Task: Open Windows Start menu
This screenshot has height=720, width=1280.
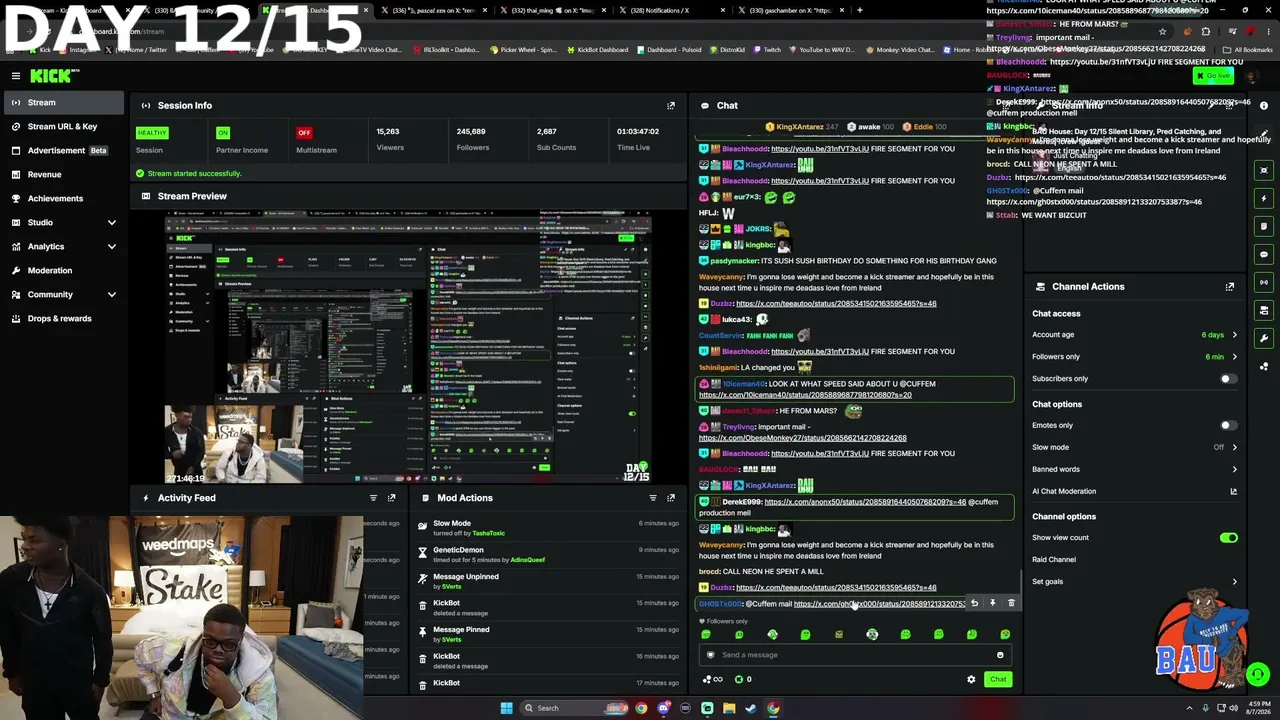Action: [506, 708]
